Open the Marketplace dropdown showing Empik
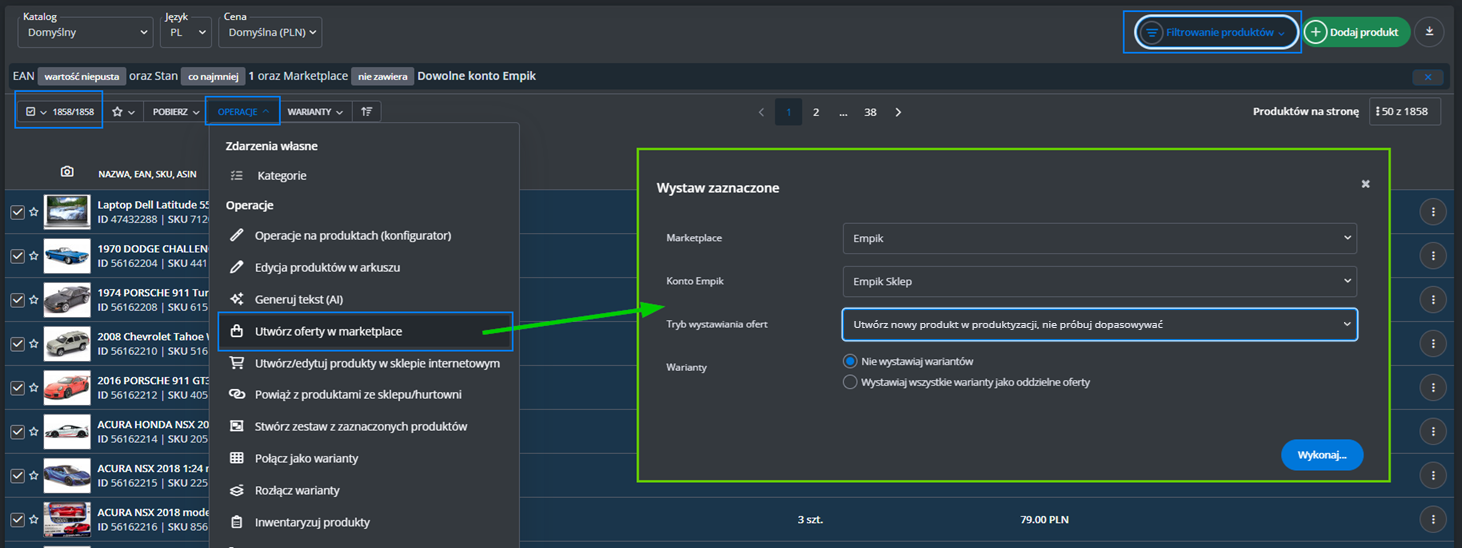The image size is (1462, 548). [x=1099, y=238]
